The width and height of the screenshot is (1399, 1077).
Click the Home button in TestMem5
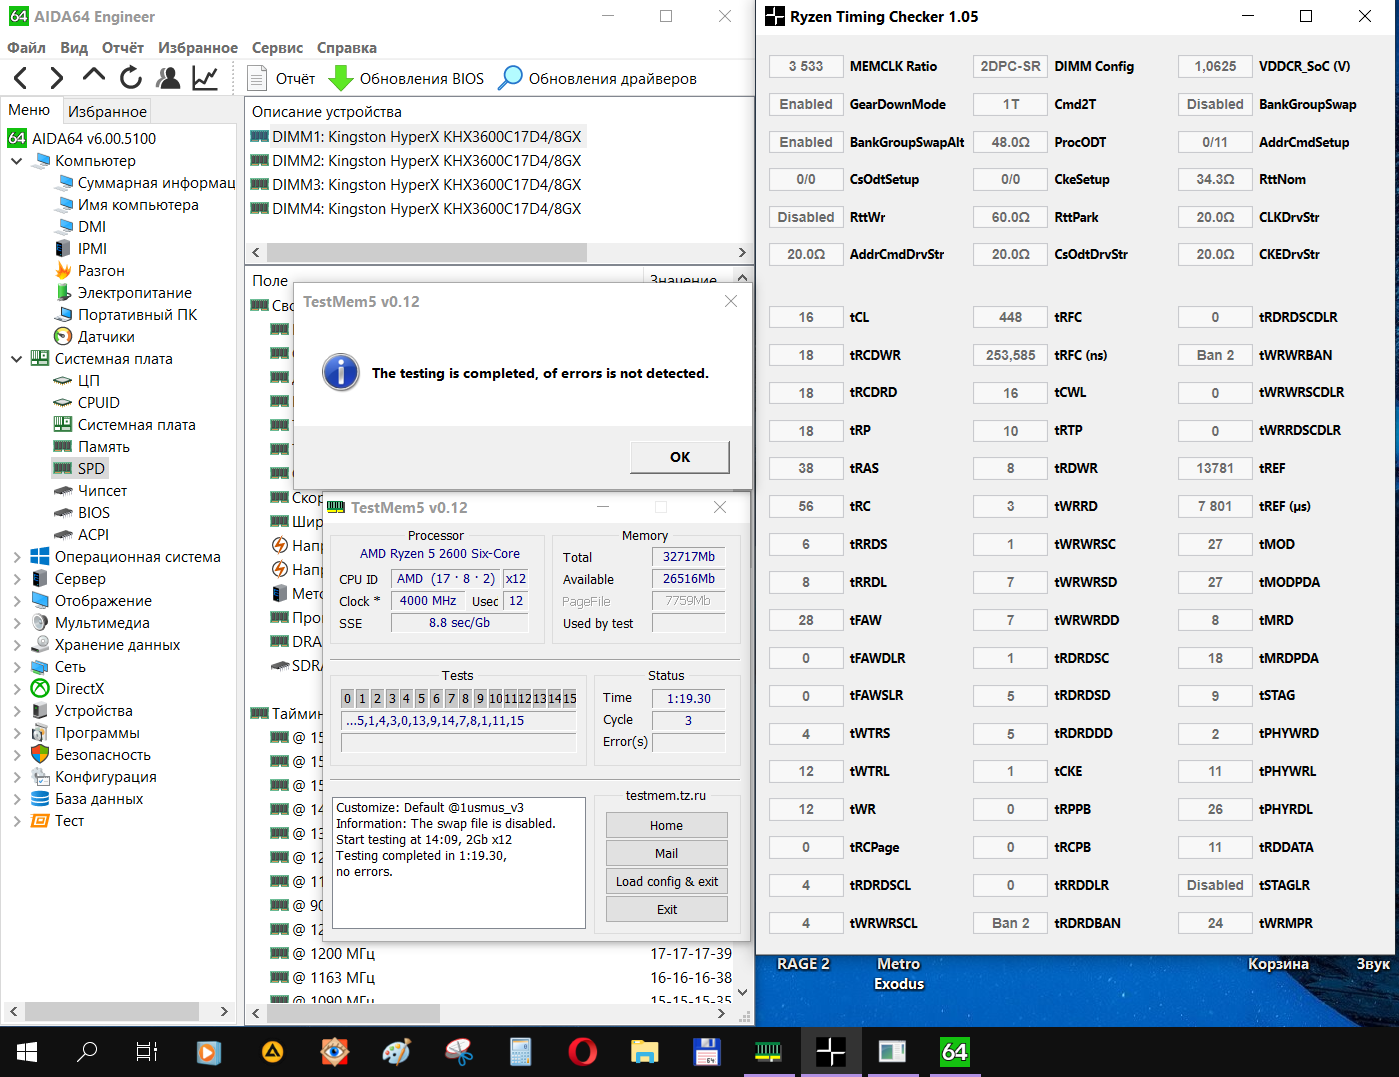[666, 826]
